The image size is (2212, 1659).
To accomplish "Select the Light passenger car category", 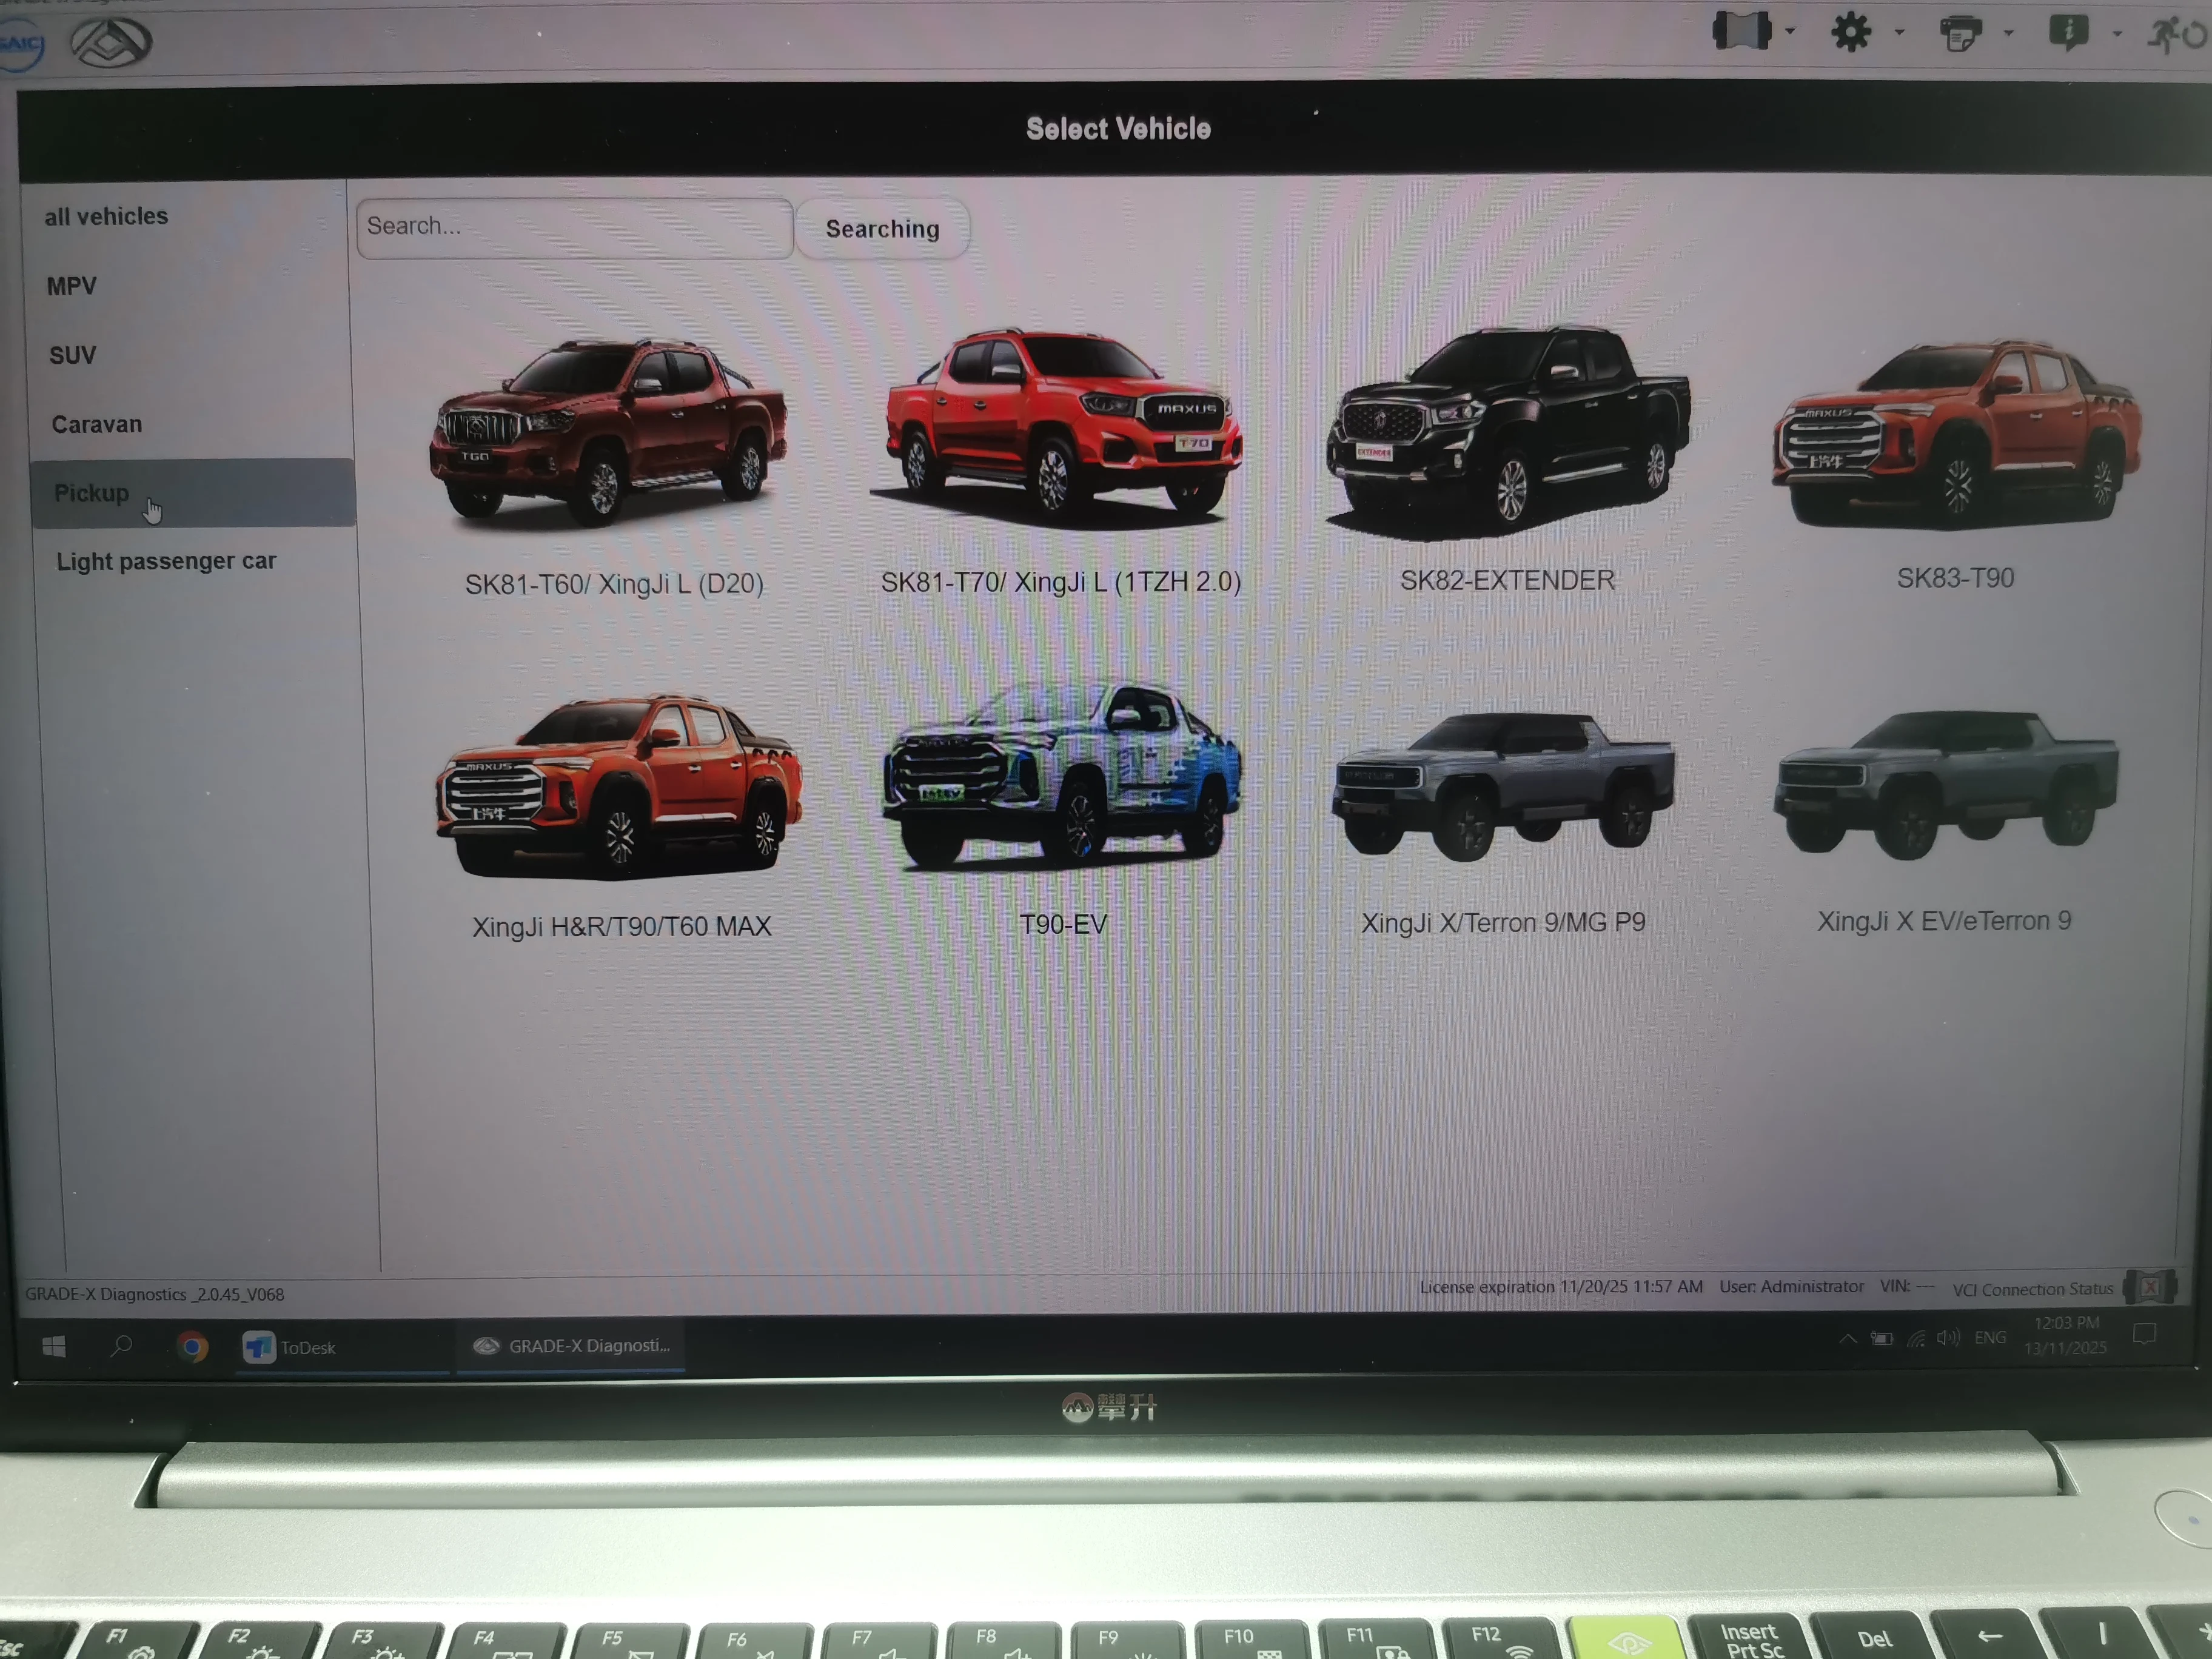I will [166, 562].
